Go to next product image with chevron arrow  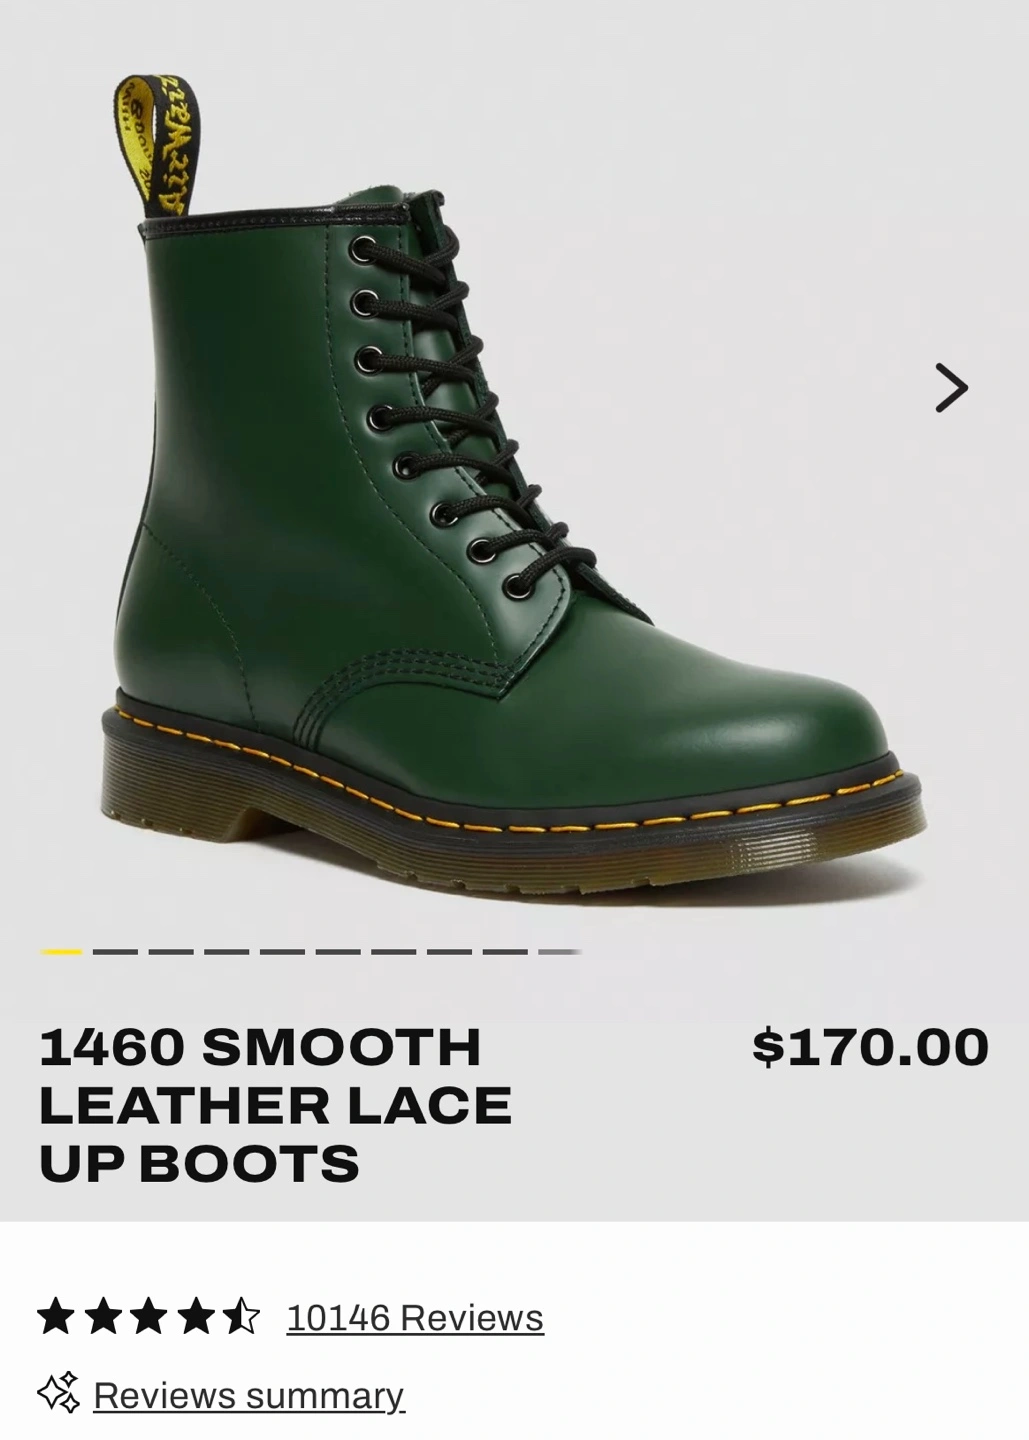click(x=951, y=387)
